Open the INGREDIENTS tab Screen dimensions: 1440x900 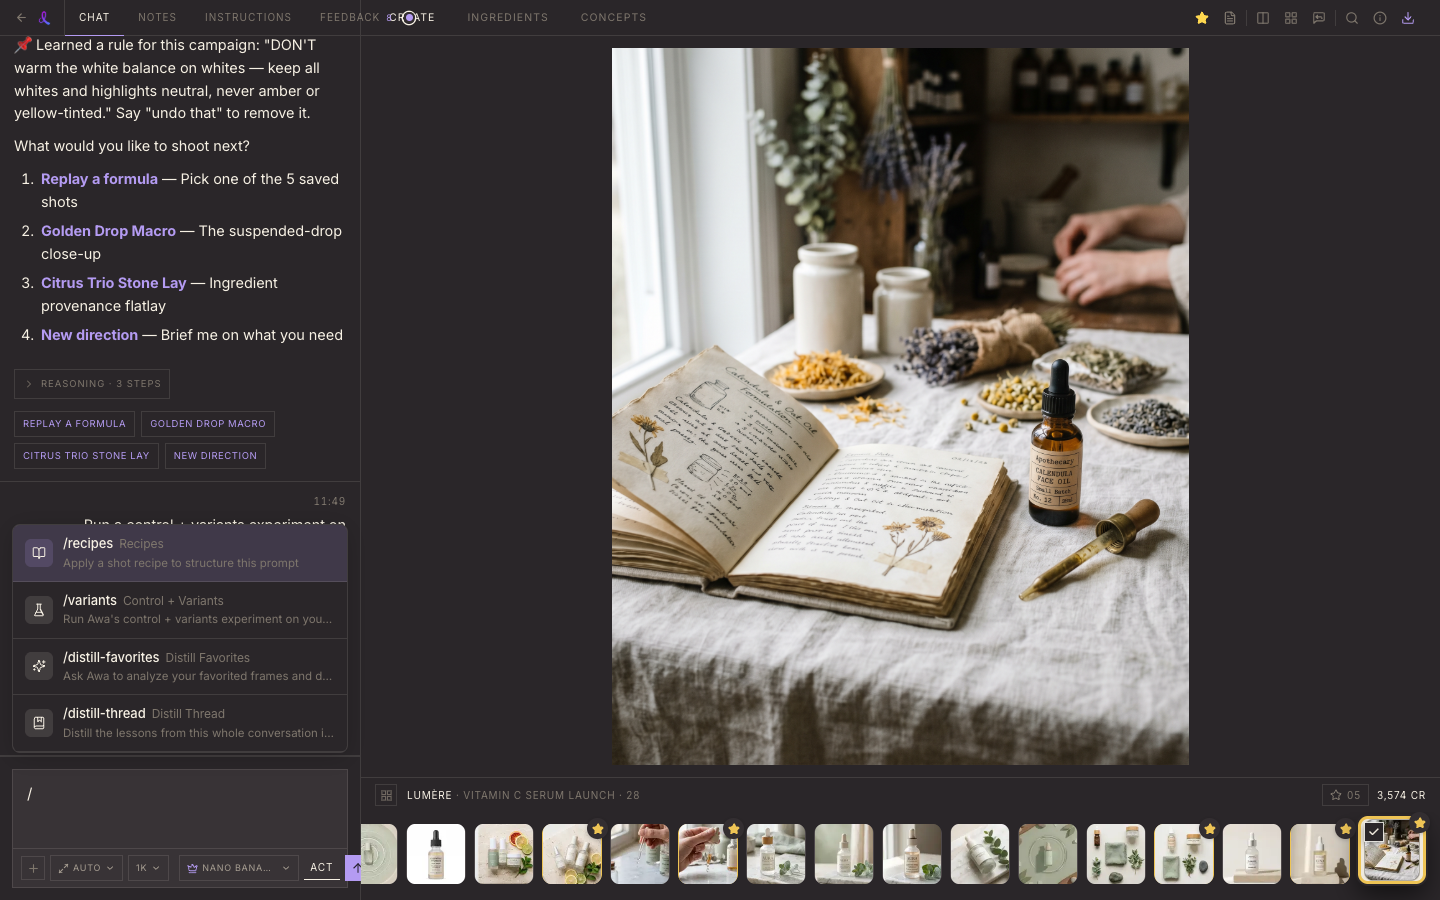(x=507, y=18)
